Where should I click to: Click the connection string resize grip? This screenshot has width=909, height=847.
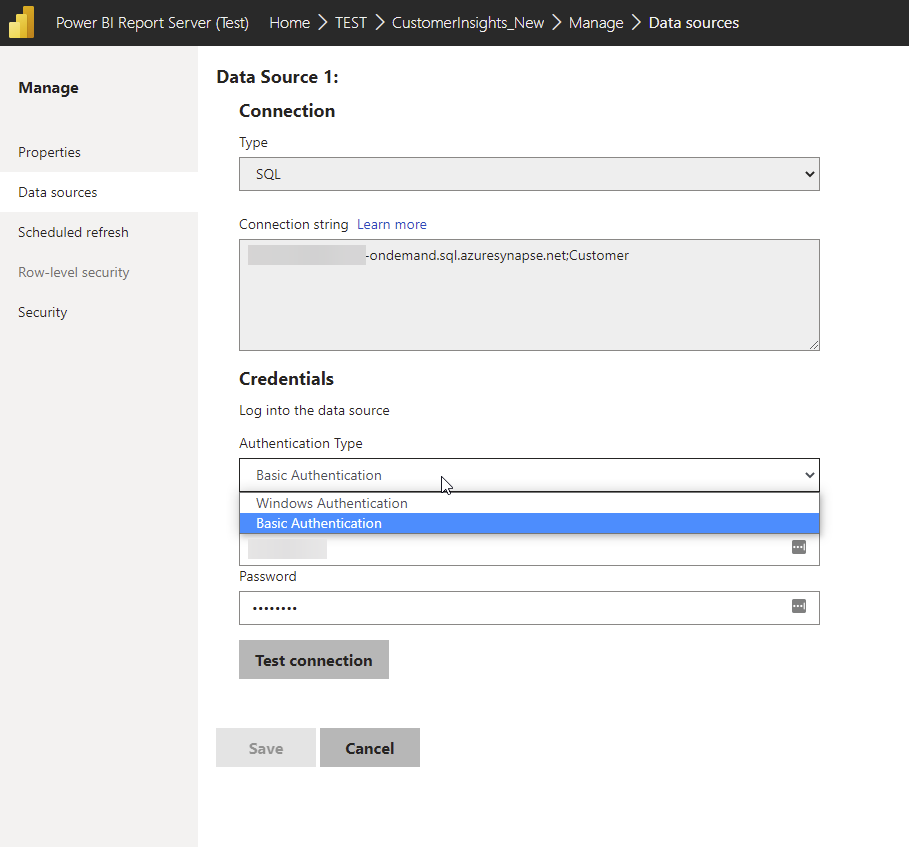pyautogui.click(x=814, y=345)
